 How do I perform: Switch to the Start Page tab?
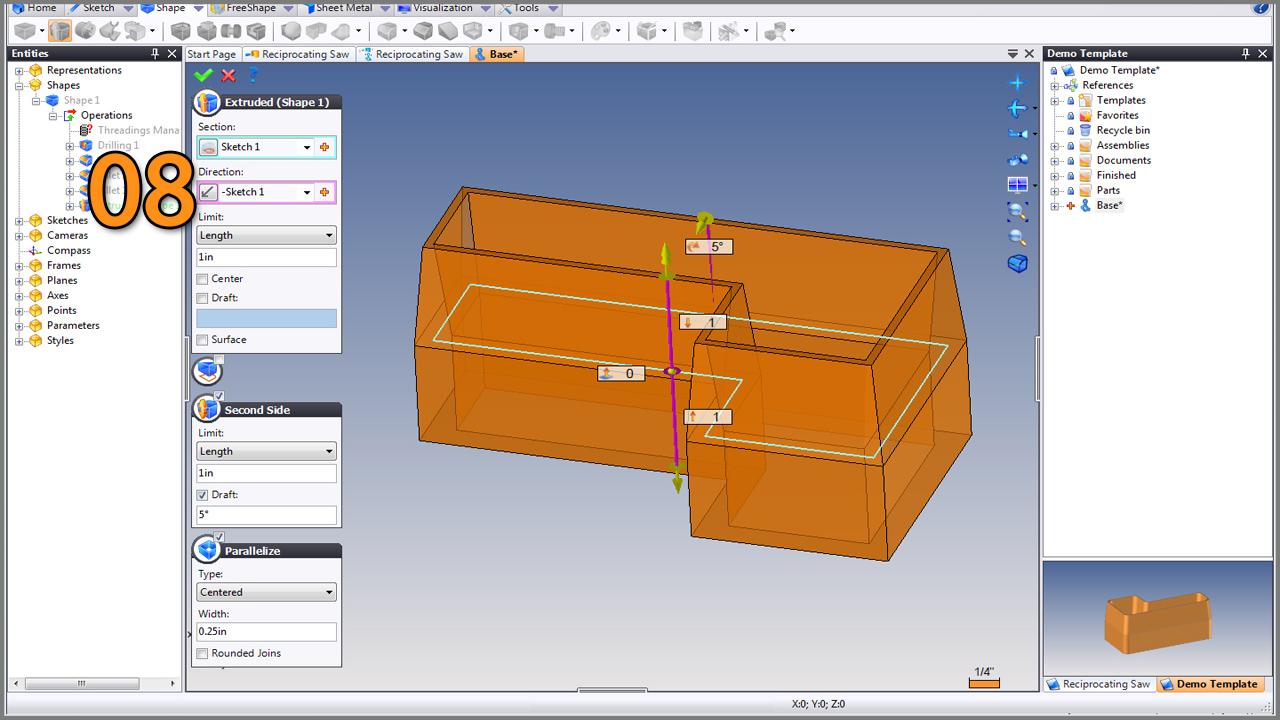(211, 54)
